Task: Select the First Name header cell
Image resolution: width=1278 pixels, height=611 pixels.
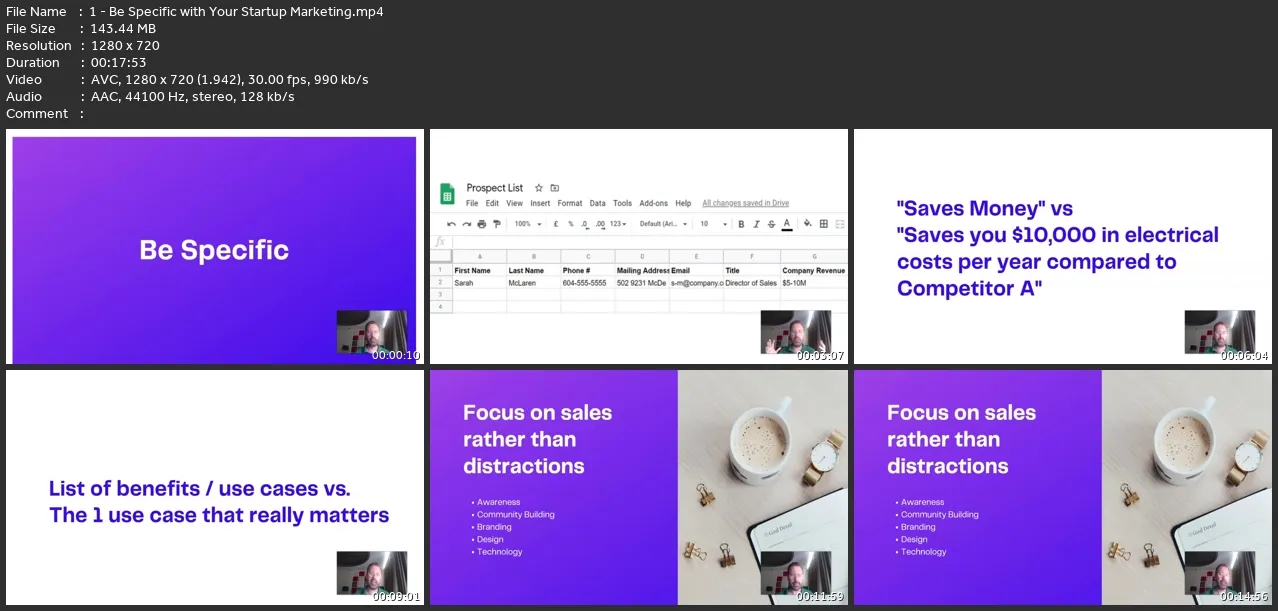Action: 480,270
